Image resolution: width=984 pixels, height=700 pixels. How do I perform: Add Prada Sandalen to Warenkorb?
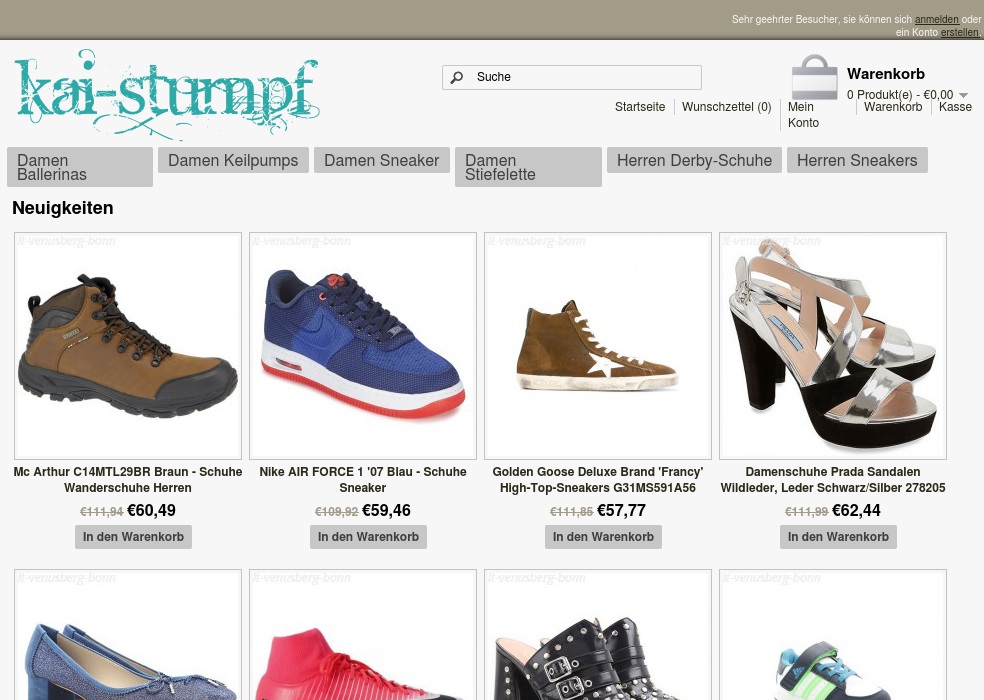tap(838, 537)
